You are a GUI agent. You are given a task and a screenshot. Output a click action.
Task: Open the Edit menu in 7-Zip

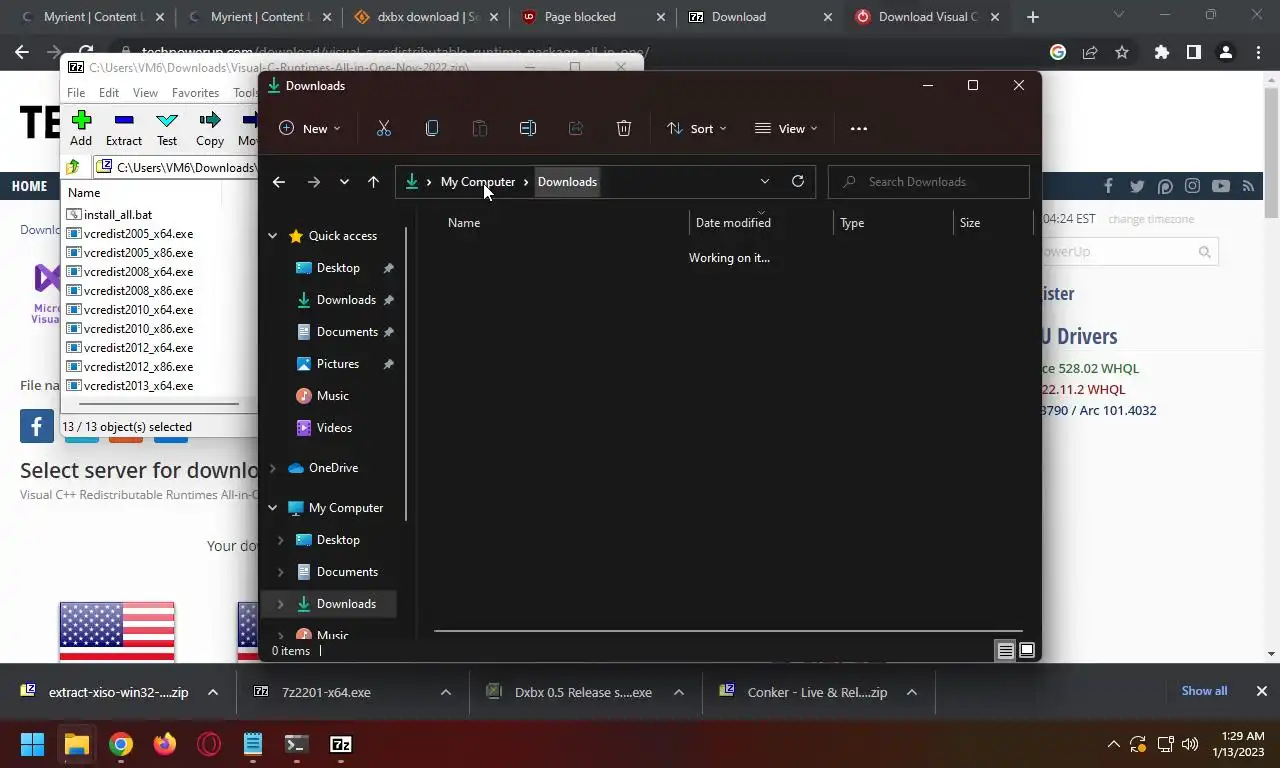[109, 92]
